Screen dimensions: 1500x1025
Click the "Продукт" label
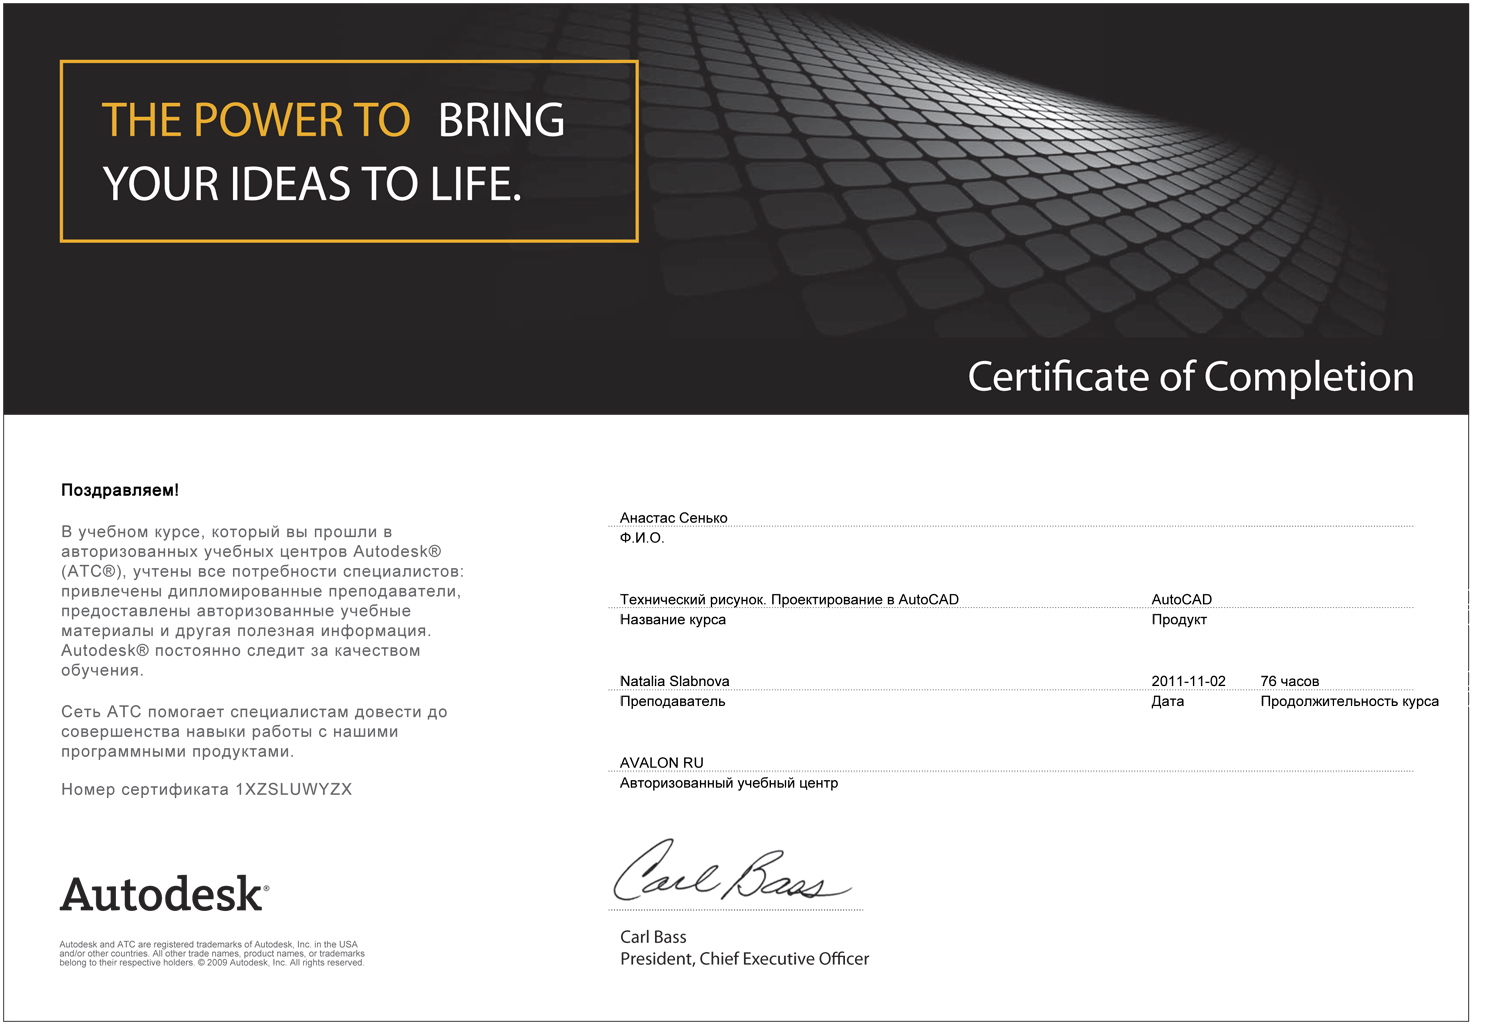pos(1179,620)
